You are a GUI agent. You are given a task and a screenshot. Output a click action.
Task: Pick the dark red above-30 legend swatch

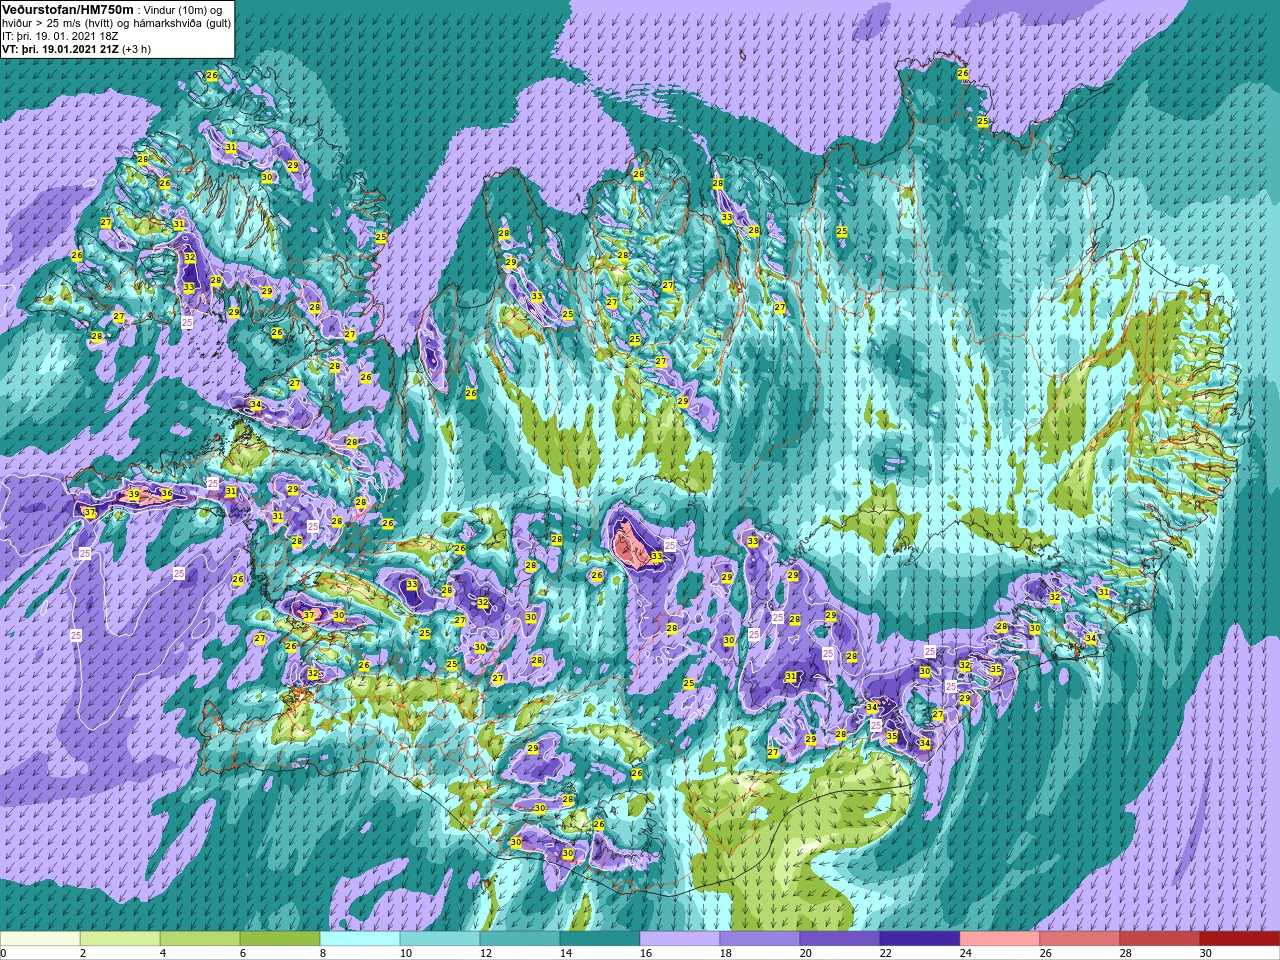1240,939
